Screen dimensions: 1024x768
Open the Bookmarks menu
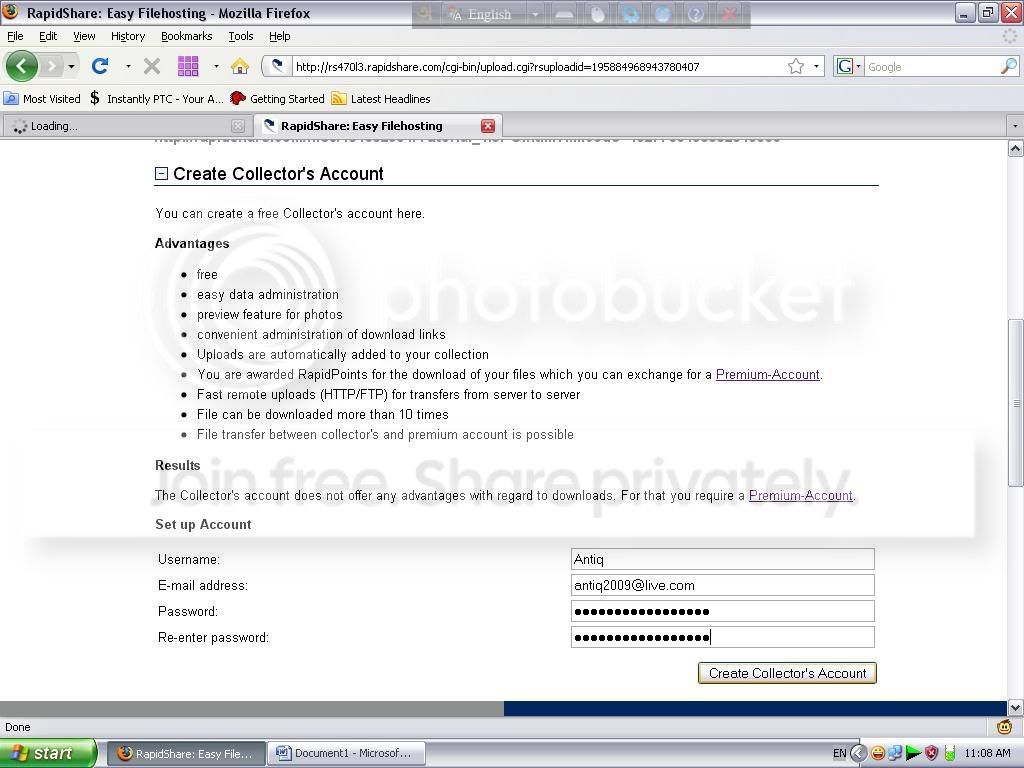[x=187, y=36]
